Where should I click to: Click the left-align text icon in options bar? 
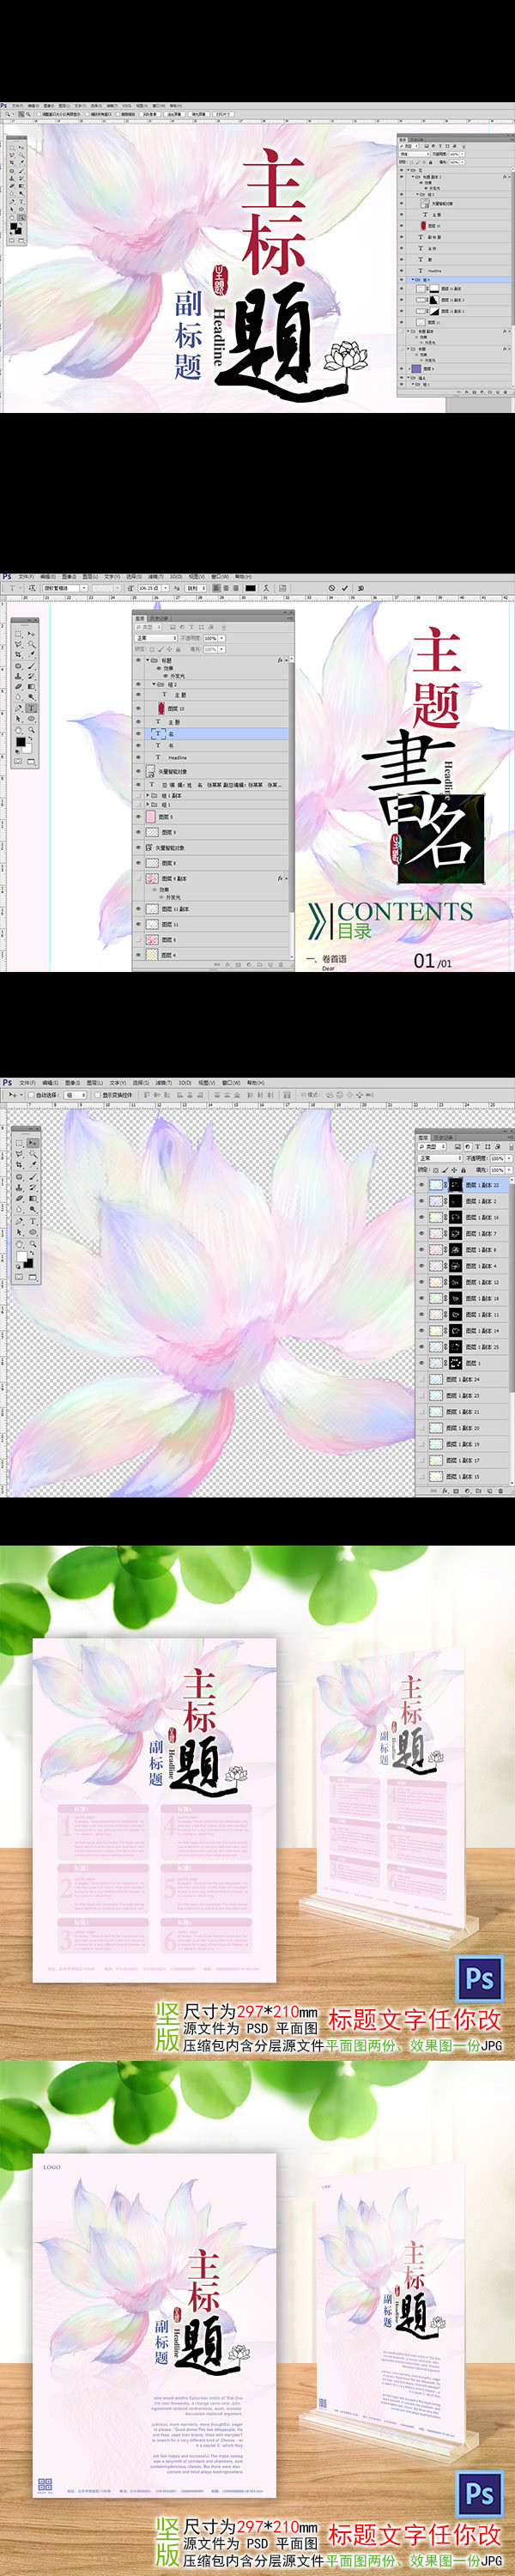pyautogui.click(x=216, y=588)
